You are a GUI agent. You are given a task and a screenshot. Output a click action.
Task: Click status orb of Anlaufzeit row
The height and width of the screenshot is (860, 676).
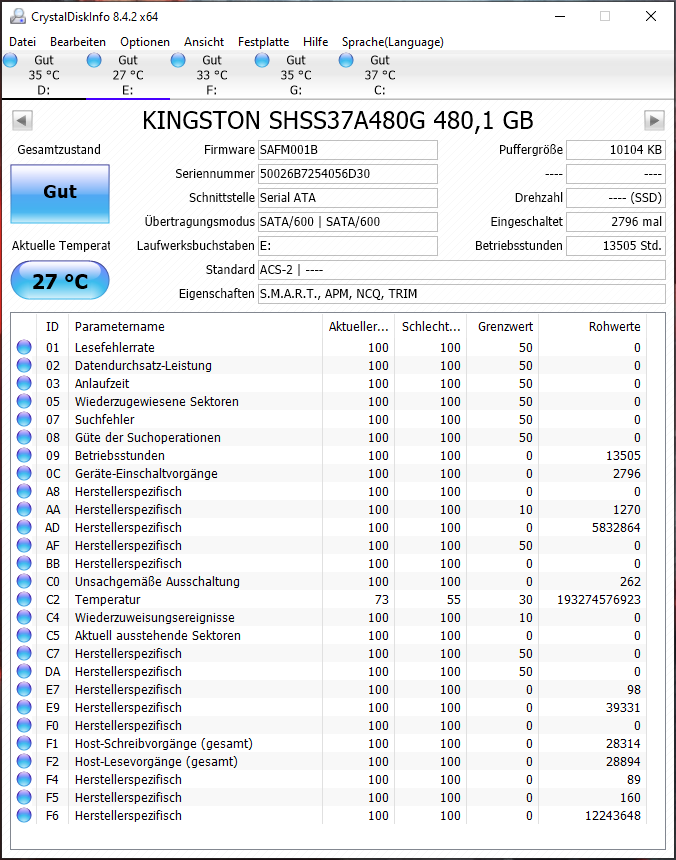tap(24, 383)
